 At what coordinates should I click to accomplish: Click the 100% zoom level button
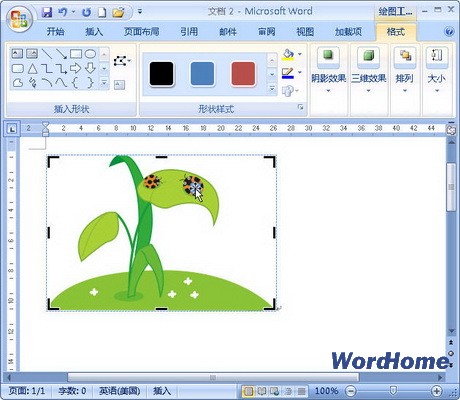coord(326,391)
